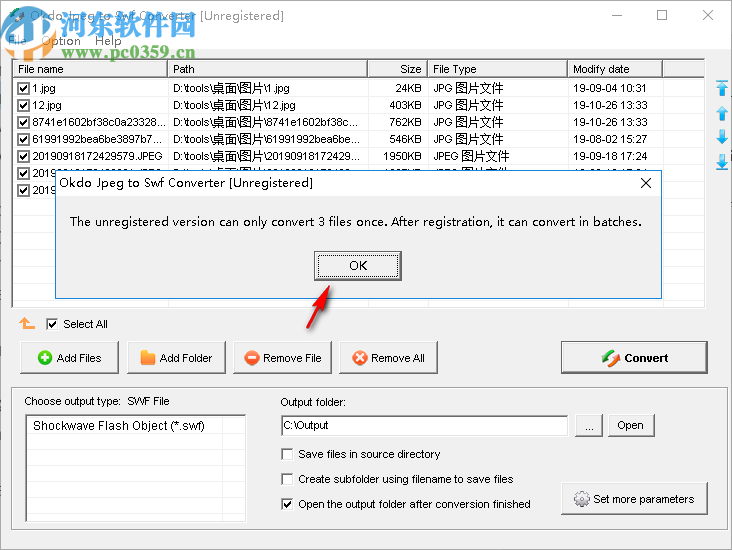The image size is (732, 550).
Task: Click the Add Folder button
Action: pos(176,358)
